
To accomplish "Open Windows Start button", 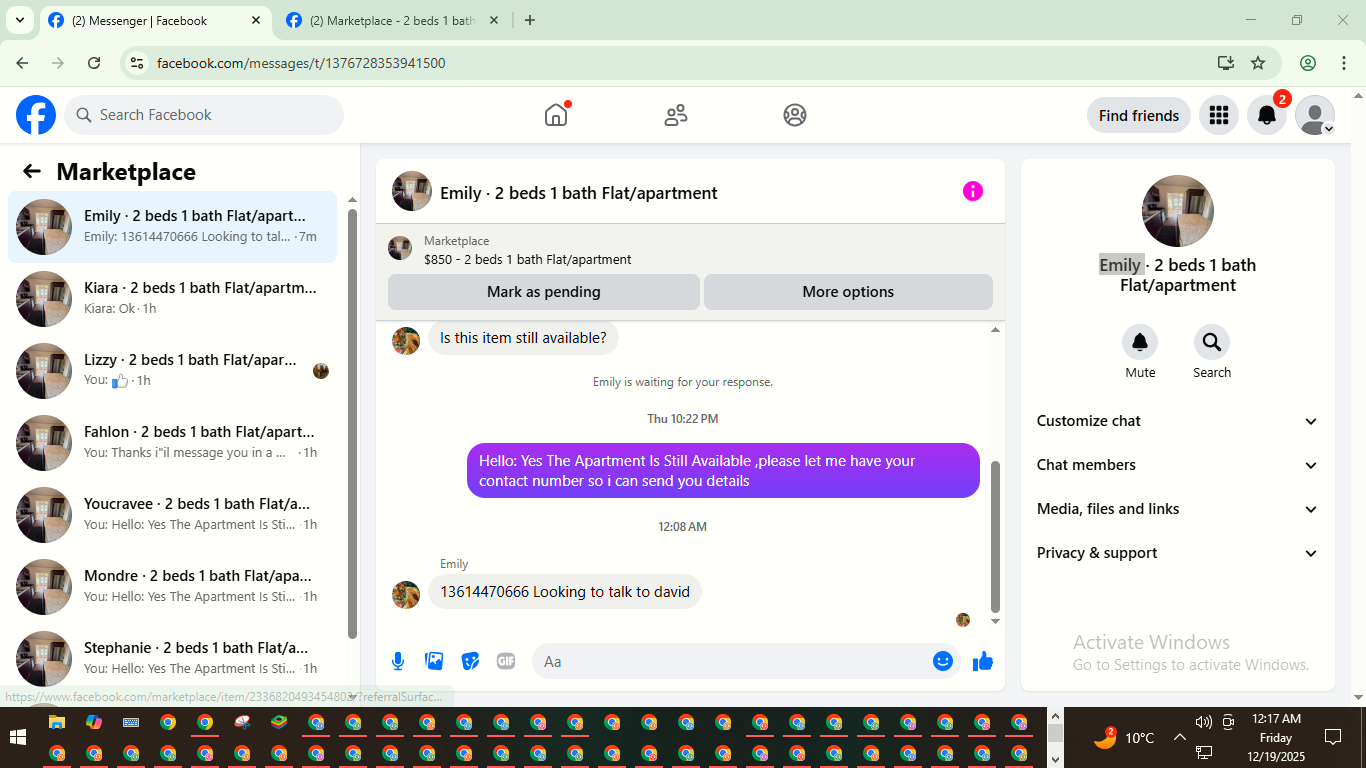I will pyautogui.click(x=18, y=738).
